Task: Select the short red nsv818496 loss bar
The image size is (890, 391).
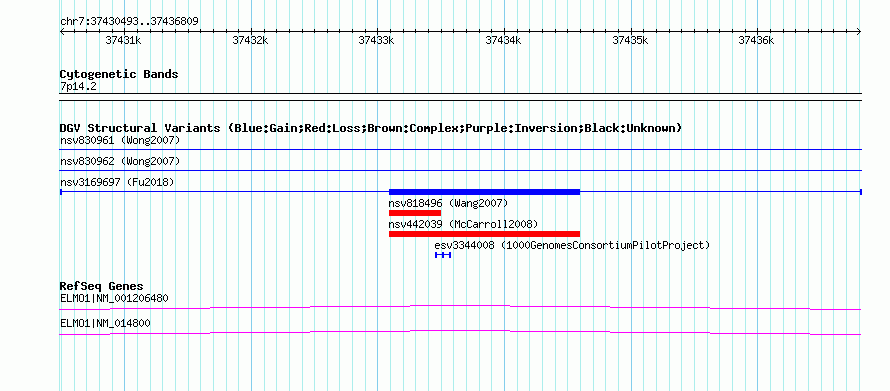Action: (415, 213)
